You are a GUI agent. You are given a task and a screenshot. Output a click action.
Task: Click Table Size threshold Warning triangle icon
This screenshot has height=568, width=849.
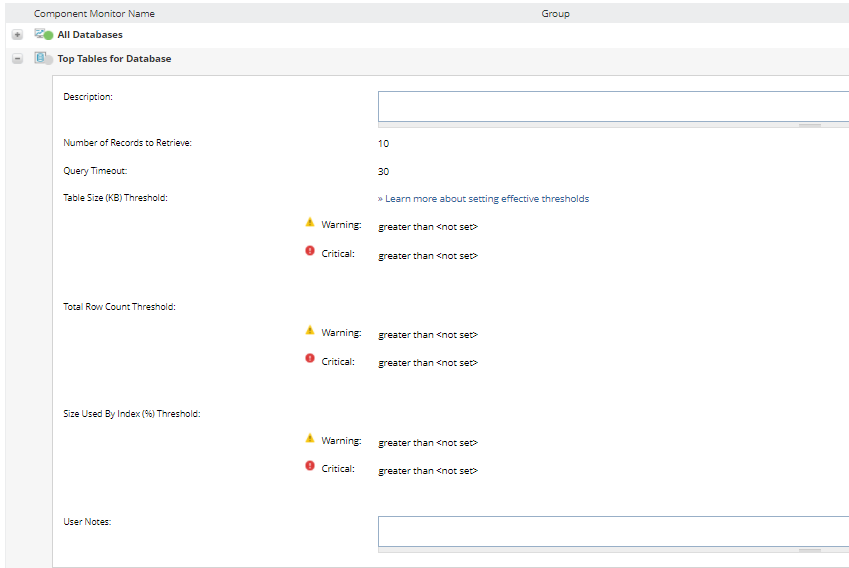(310, 222)
